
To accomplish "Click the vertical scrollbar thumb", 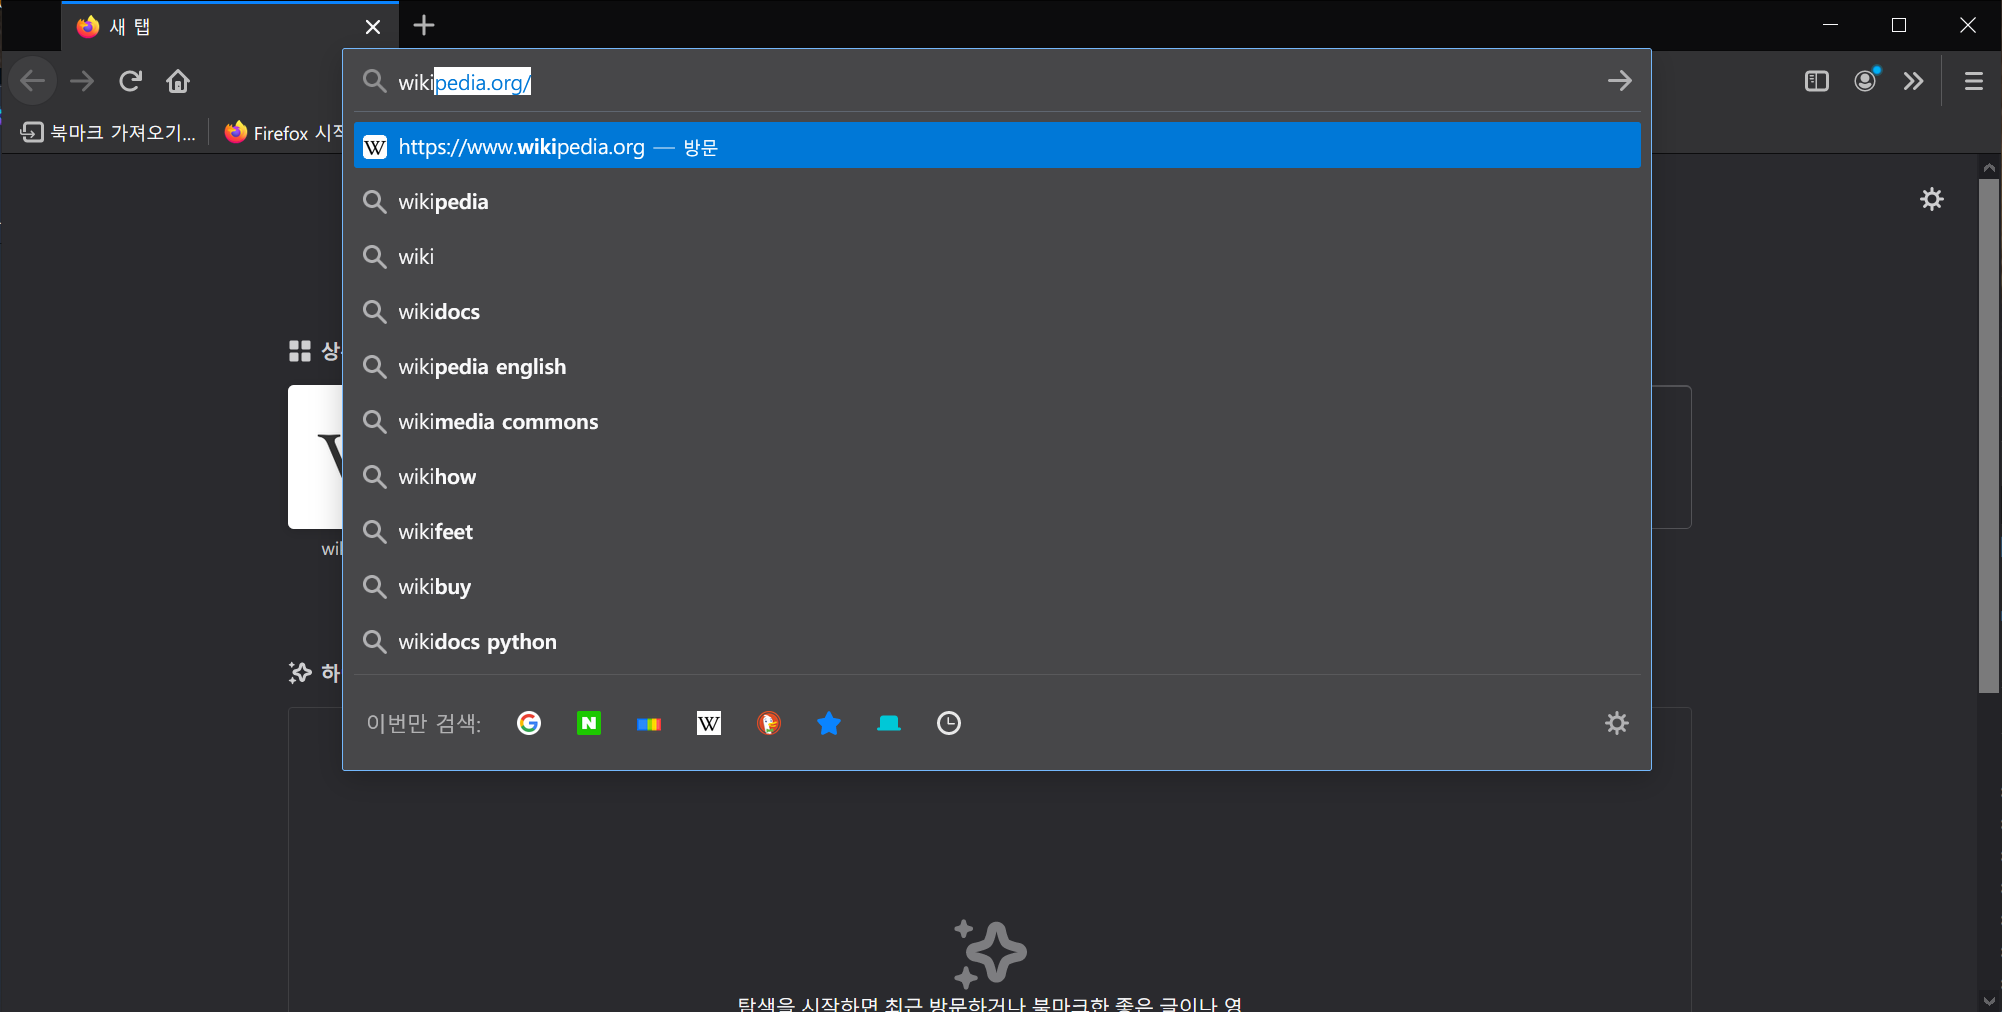I will tap(1989, 435).
